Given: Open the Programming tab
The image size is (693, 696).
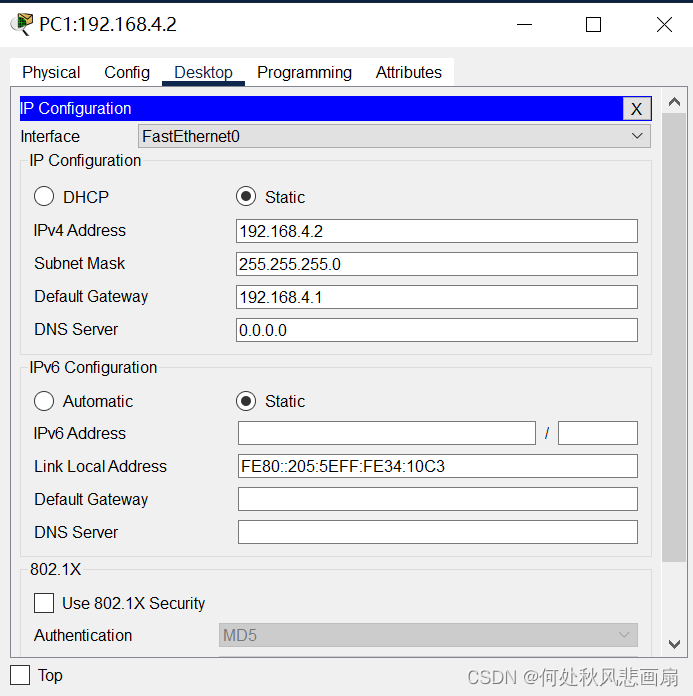Looking at the screenshot, I should click(x=305, y=72).
